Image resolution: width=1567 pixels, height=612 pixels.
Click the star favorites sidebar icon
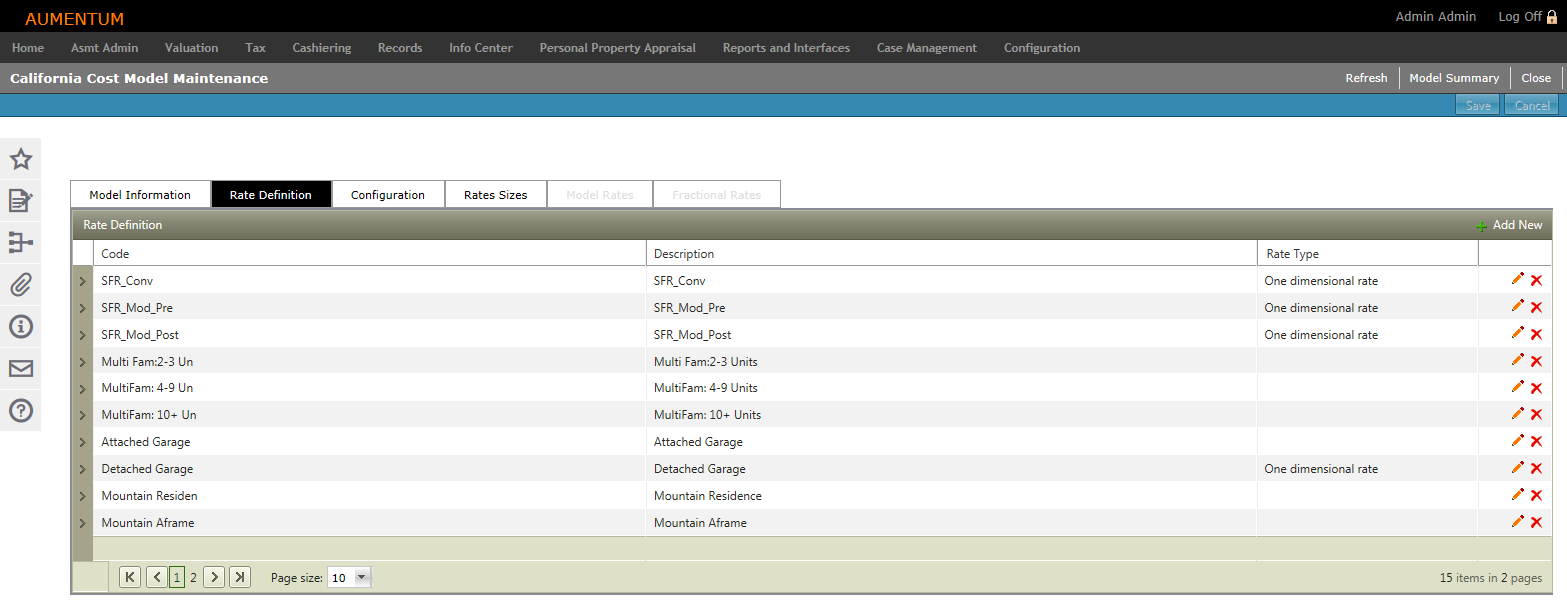21,159
